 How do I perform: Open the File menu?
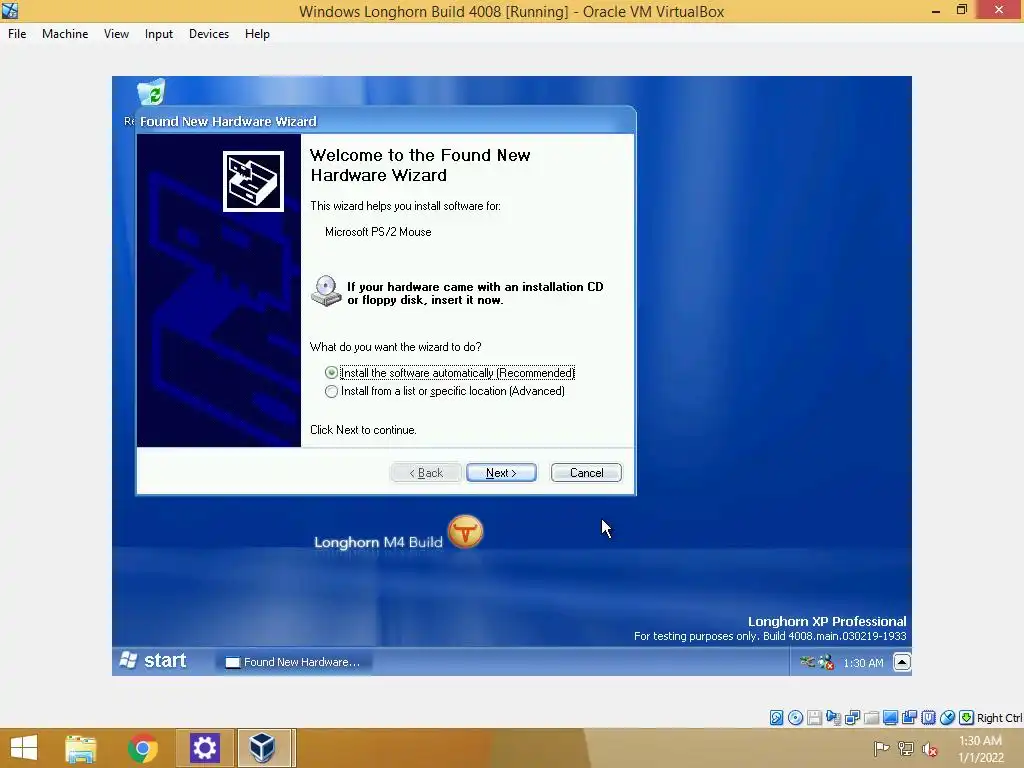click(17, 34)
